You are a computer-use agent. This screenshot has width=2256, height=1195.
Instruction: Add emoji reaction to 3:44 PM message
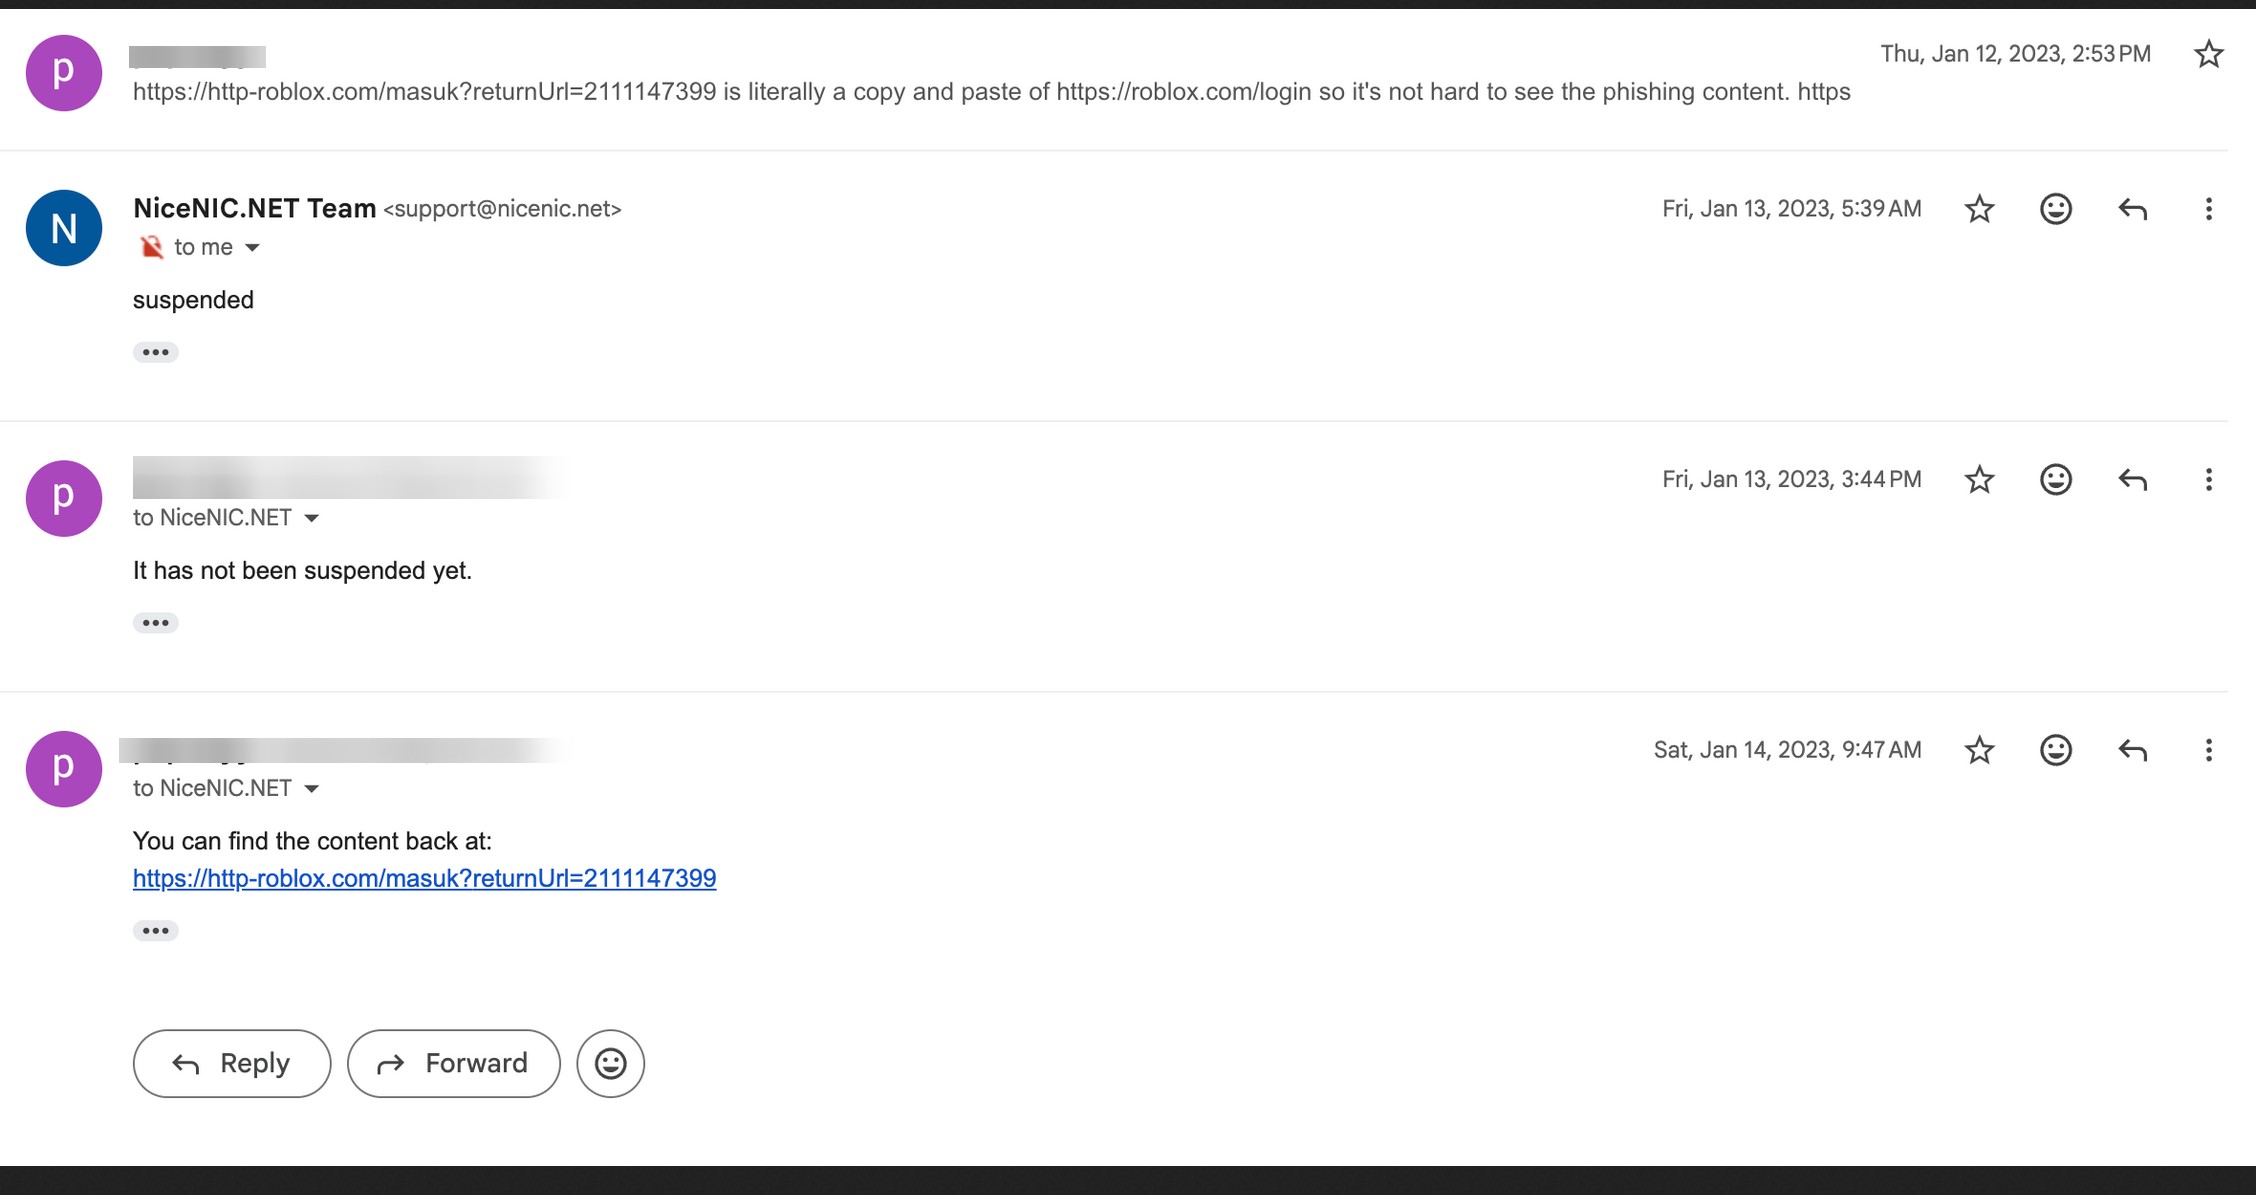click(x=2055, y=480)
